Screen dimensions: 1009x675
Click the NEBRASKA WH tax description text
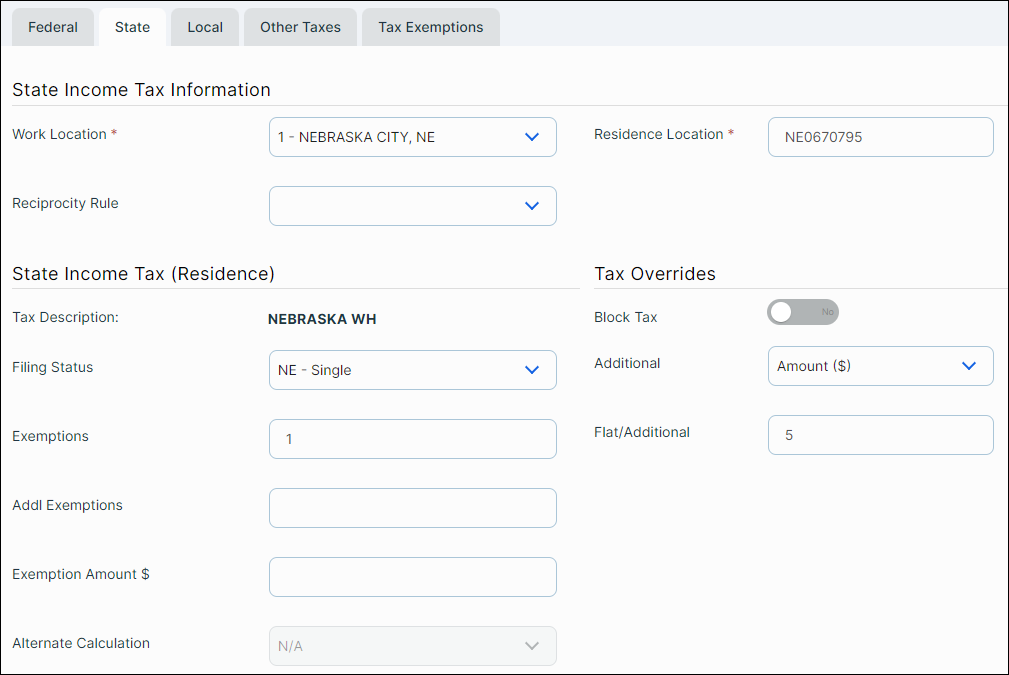pyautogui.click(x=322, y=319)
